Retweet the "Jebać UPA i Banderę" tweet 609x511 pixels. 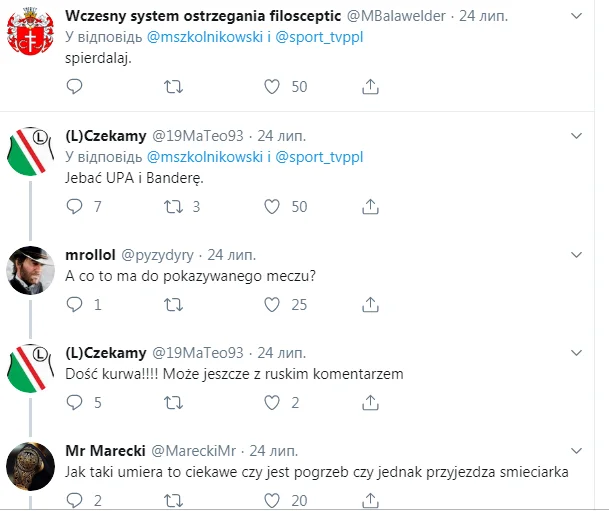pyautogui.click(x=172, y=206)
